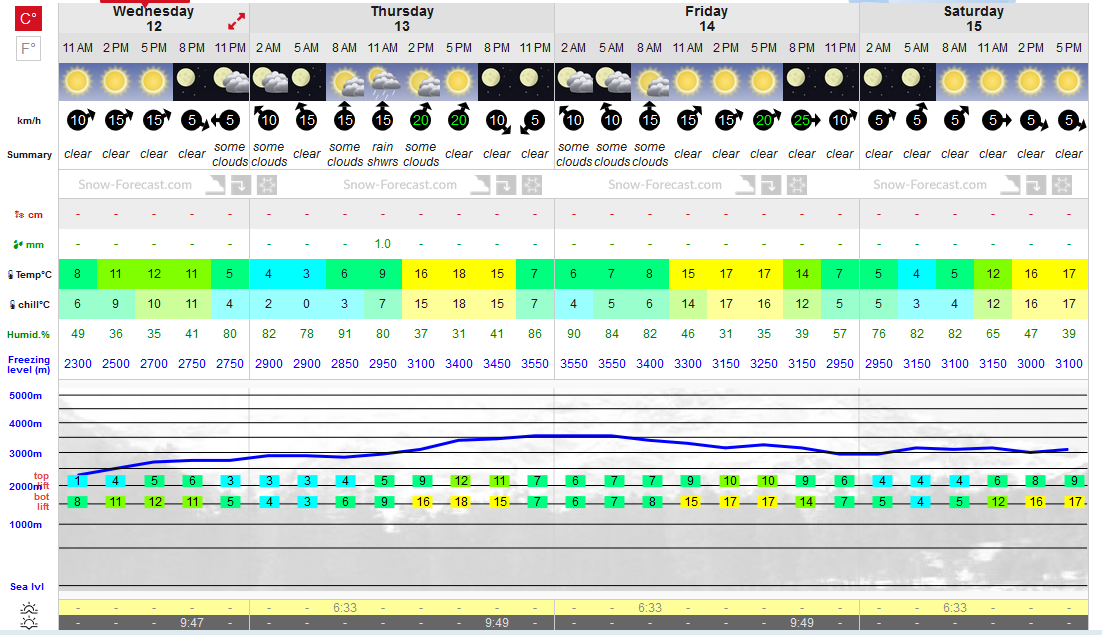Click the first Snow-Forecast.com watermark link

[x=135, y=185]
